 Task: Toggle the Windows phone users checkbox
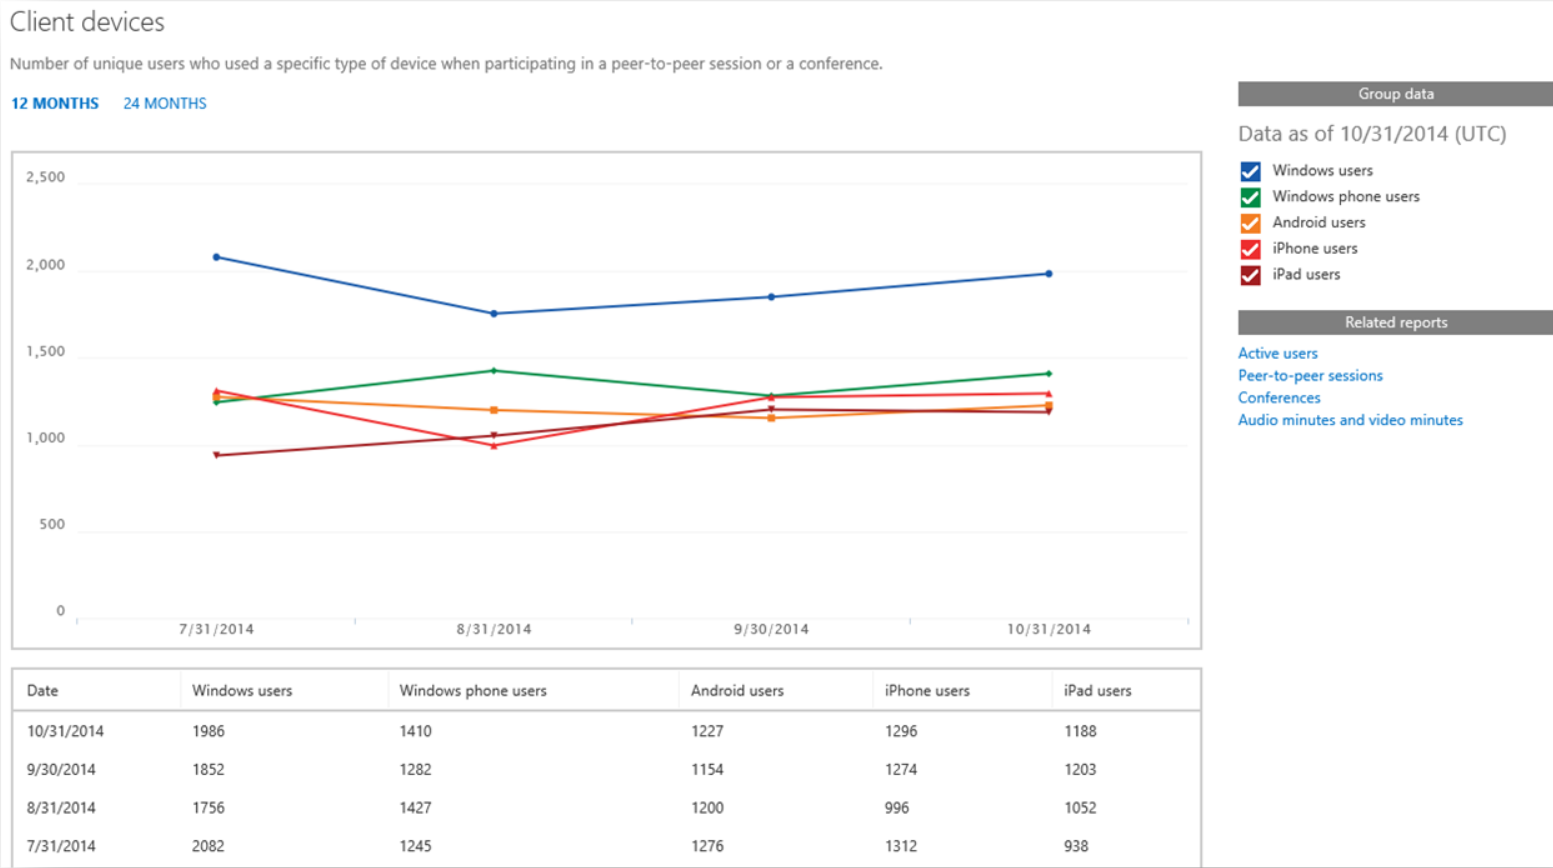coord(1250,197)
